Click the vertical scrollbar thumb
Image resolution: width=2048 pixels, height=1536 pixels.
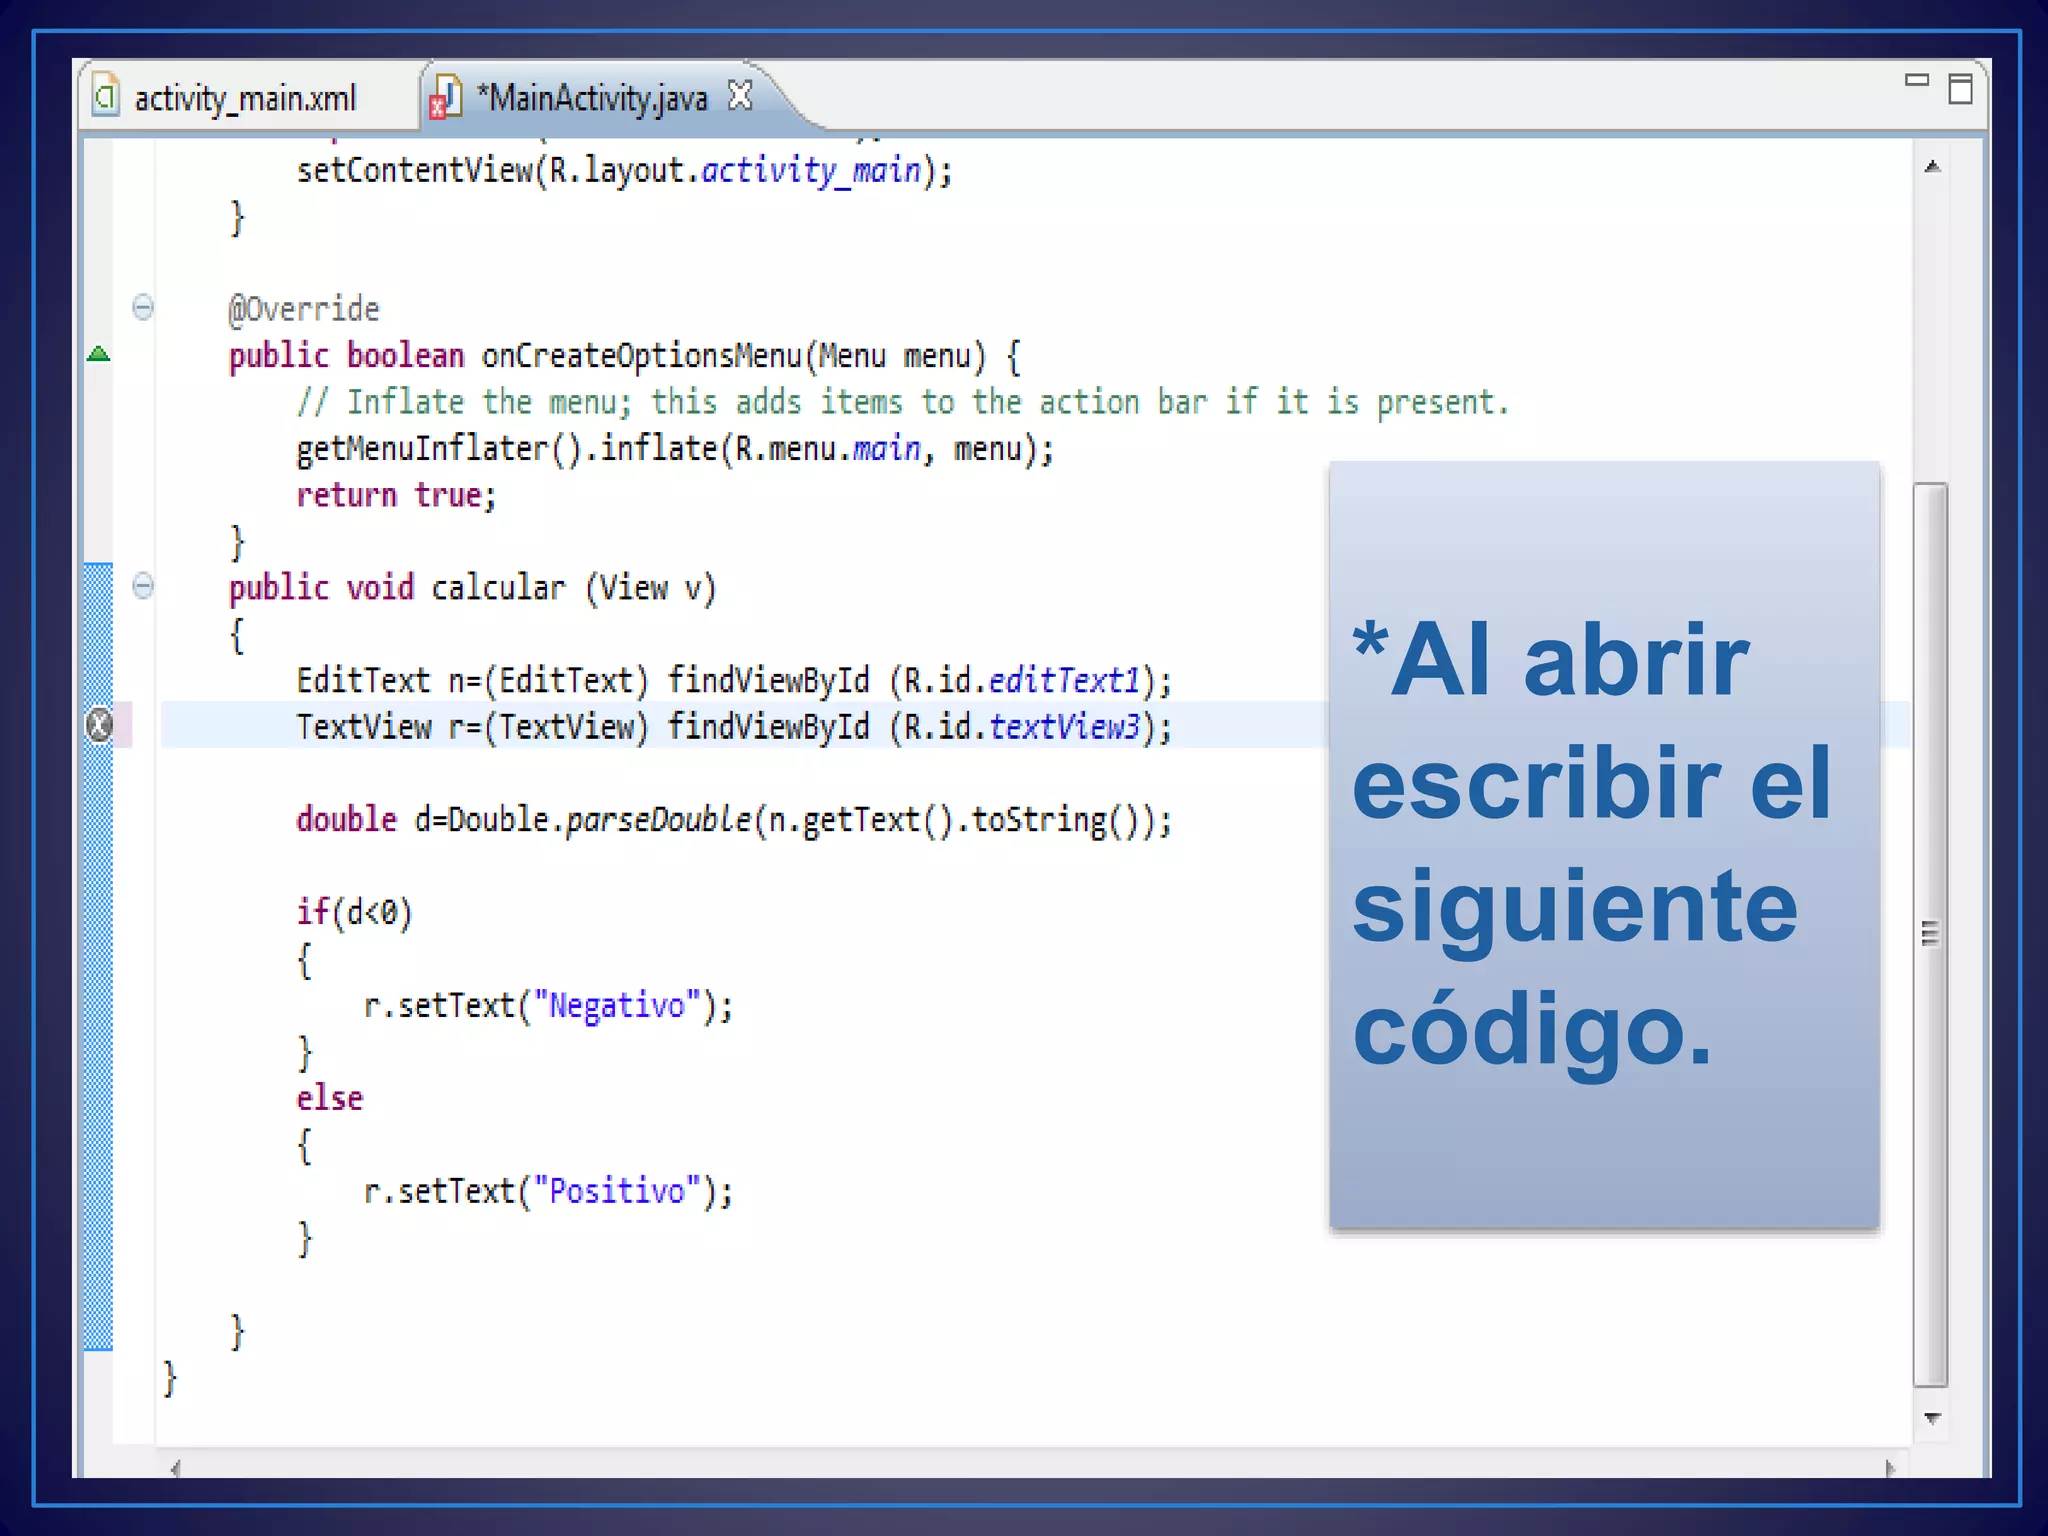(x=1930, y=934)
